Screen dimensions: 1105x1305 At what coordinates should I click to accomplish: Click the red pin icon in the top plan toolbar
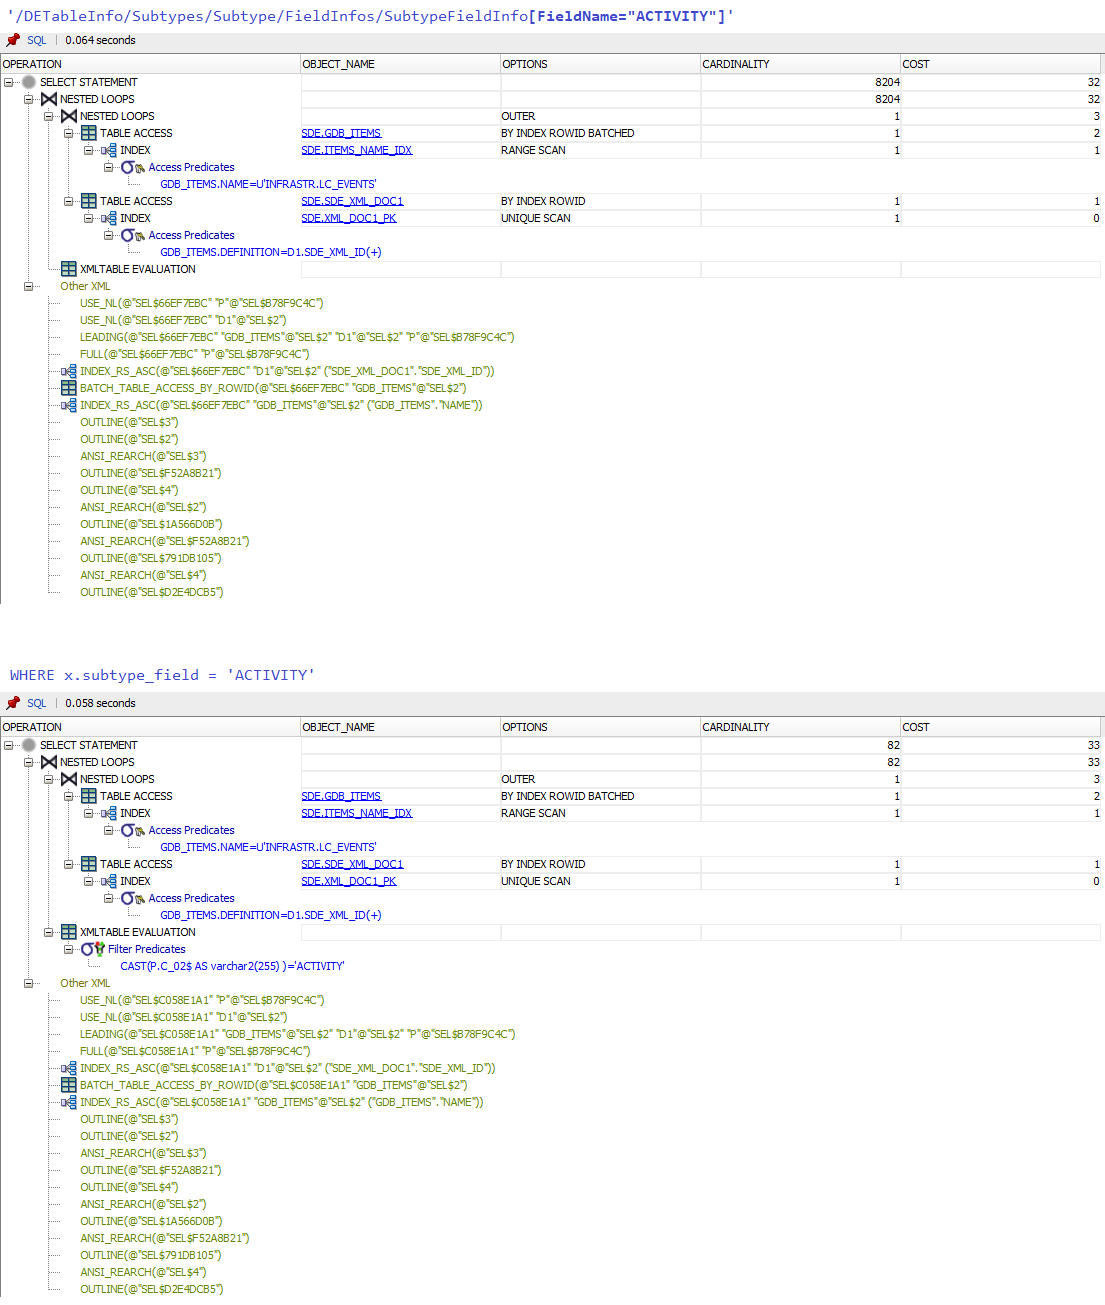[12, 40]
